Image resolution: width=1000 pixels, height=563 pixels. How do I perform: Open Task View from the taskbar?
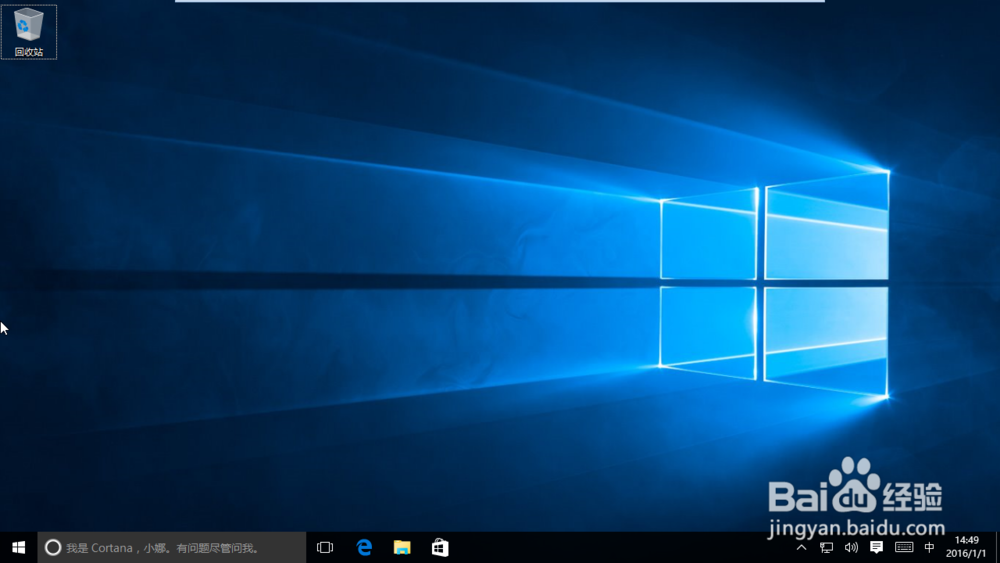(x=325, y=548)
